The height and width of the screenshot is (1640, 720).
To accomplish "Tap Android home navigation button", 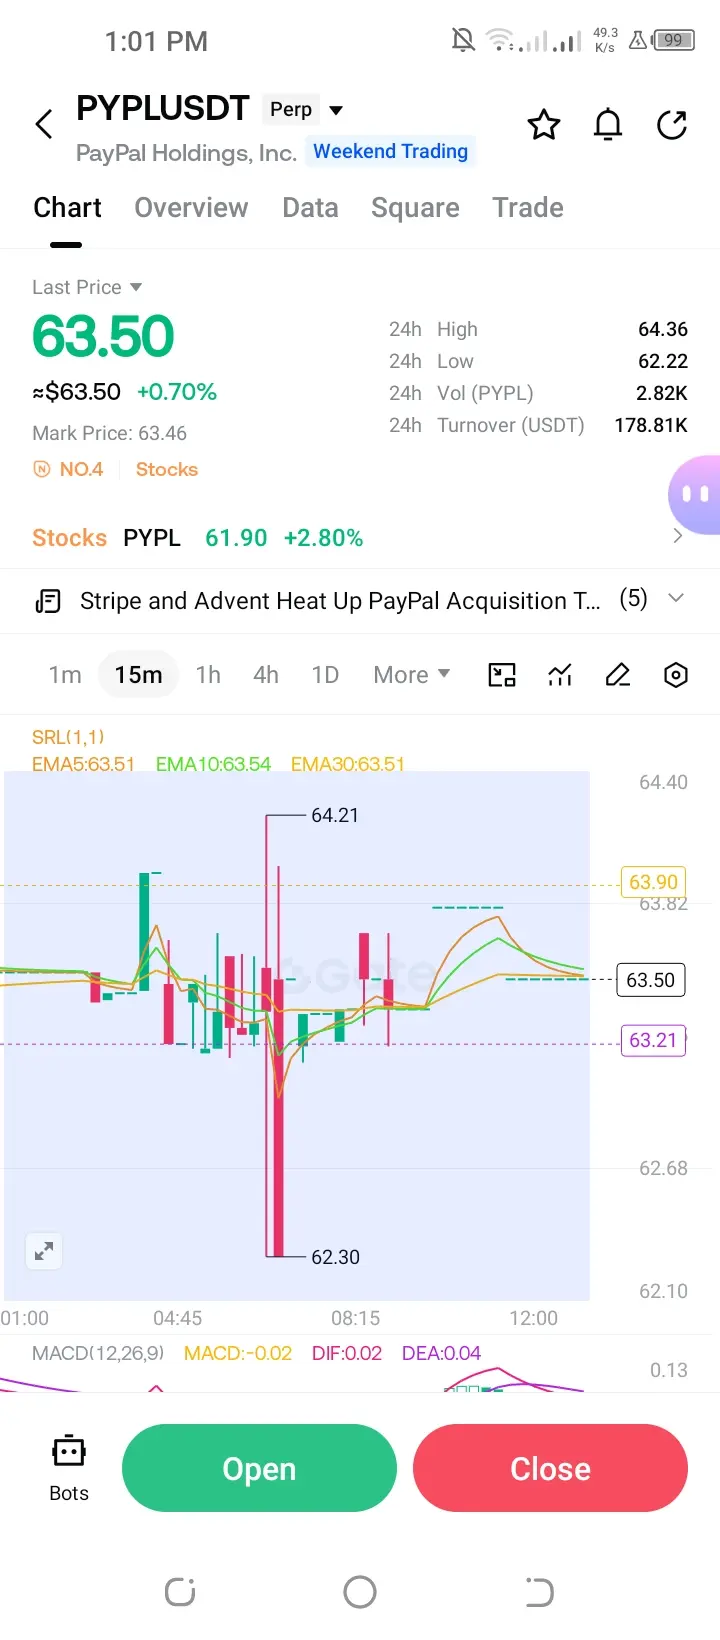I will point(360,1592).
